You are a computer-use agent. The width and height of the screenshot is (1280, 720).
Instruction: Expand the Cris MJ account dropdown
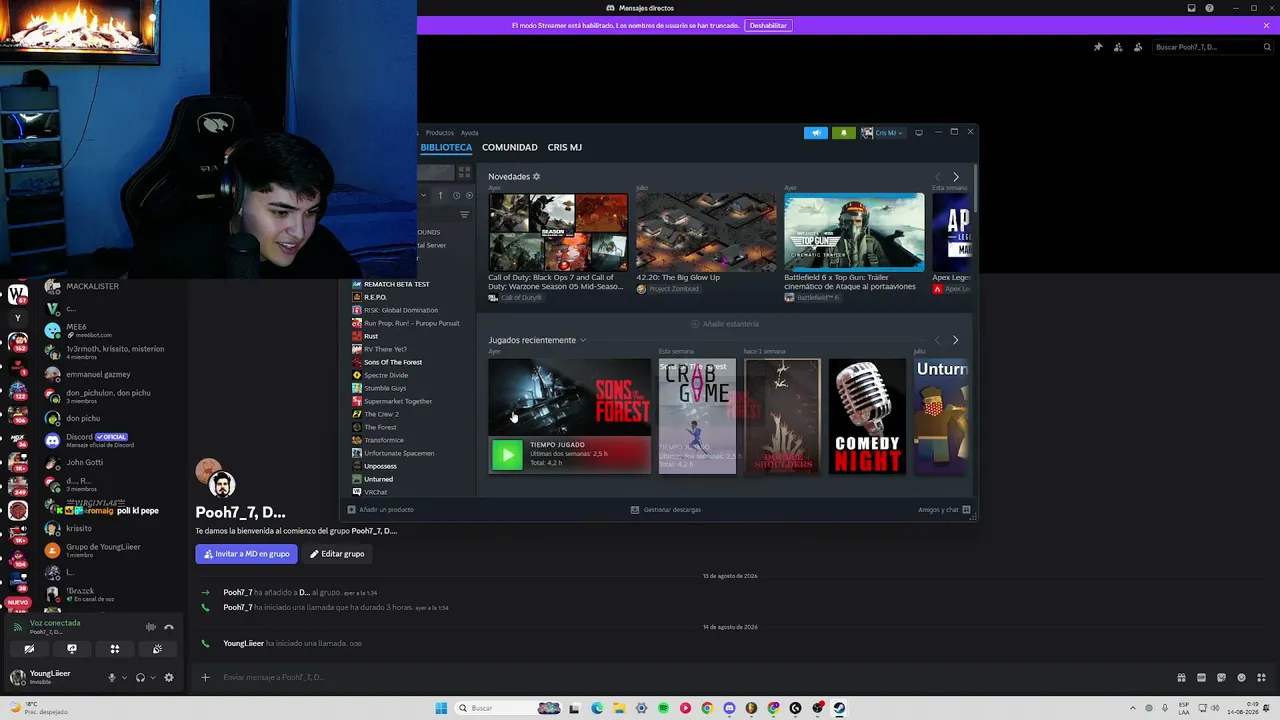click(x=882, y=133)
